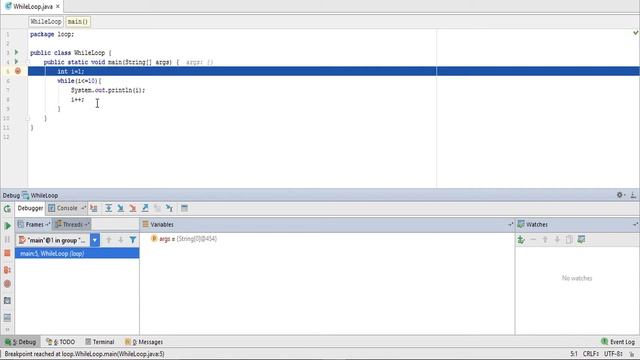Click Step Out icon
Viewport: 640px width, 360px height.
tap(145, 209)
